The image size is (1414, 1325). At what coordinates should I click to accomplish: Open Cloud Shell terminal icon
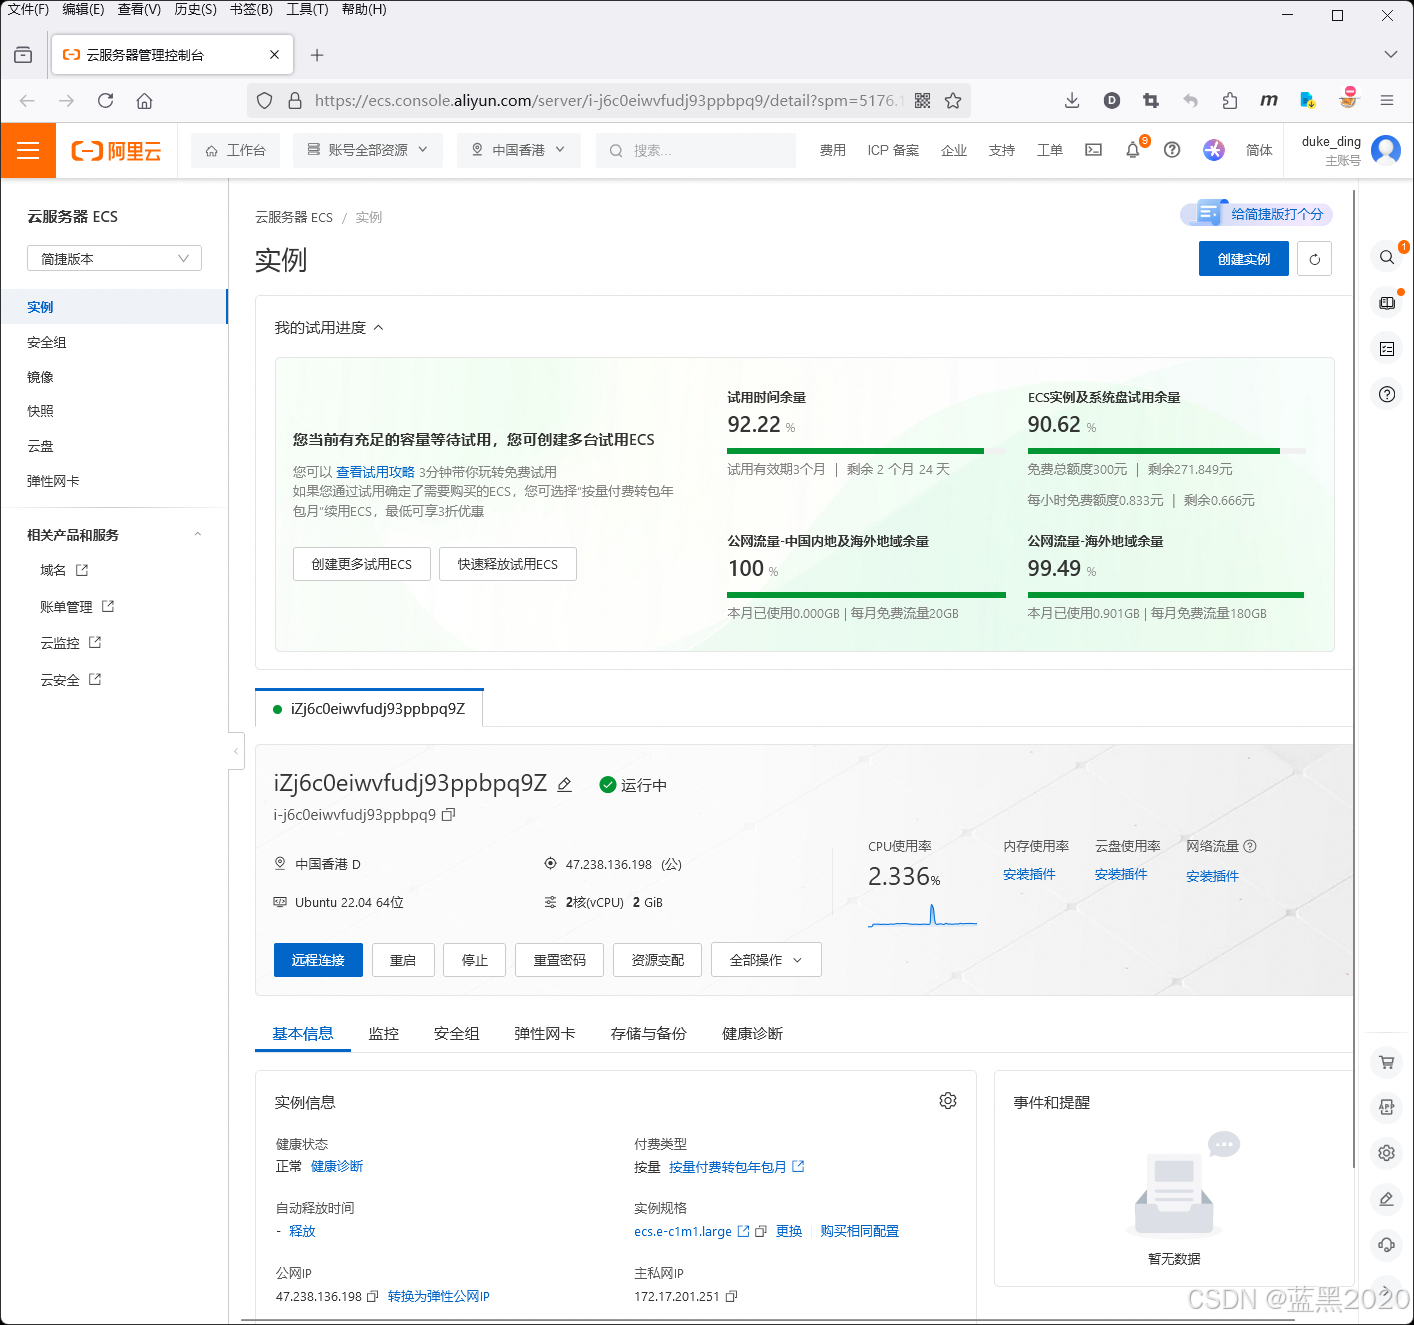pos(1094,150)
